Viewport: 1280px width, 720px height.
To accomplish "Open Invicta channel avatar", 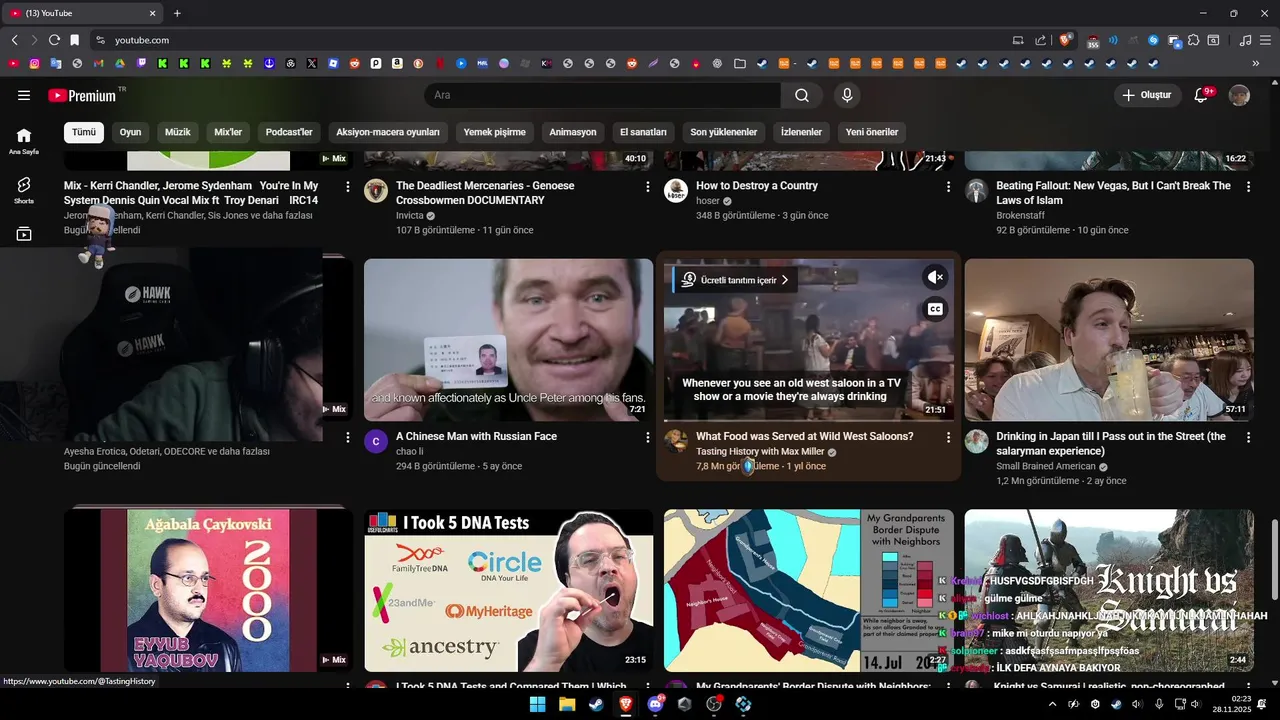I will pyautogui.click(x=376, y=191).
